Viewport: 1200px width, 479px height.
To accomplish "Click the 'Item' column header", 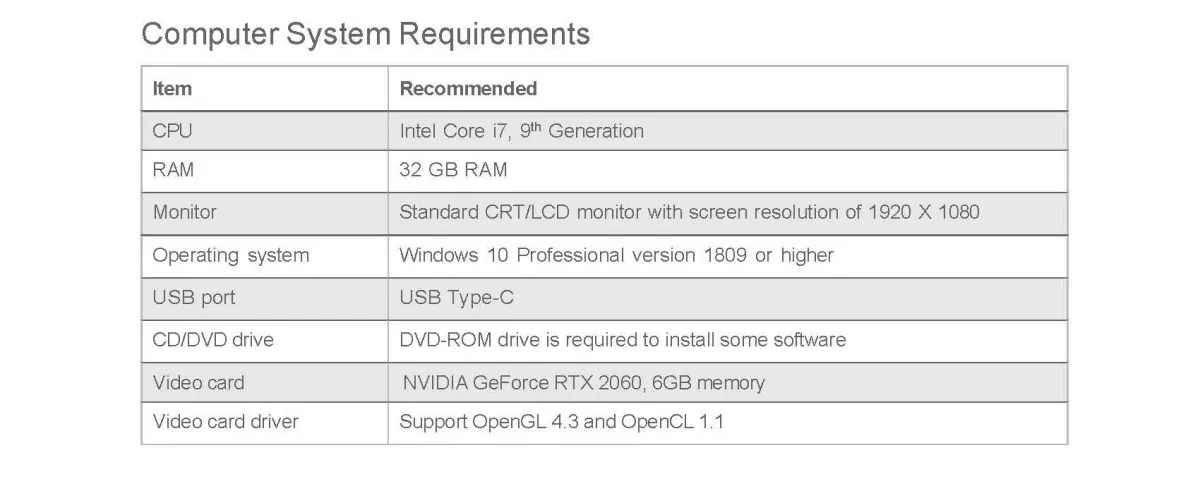I will [x=172, y=88].
